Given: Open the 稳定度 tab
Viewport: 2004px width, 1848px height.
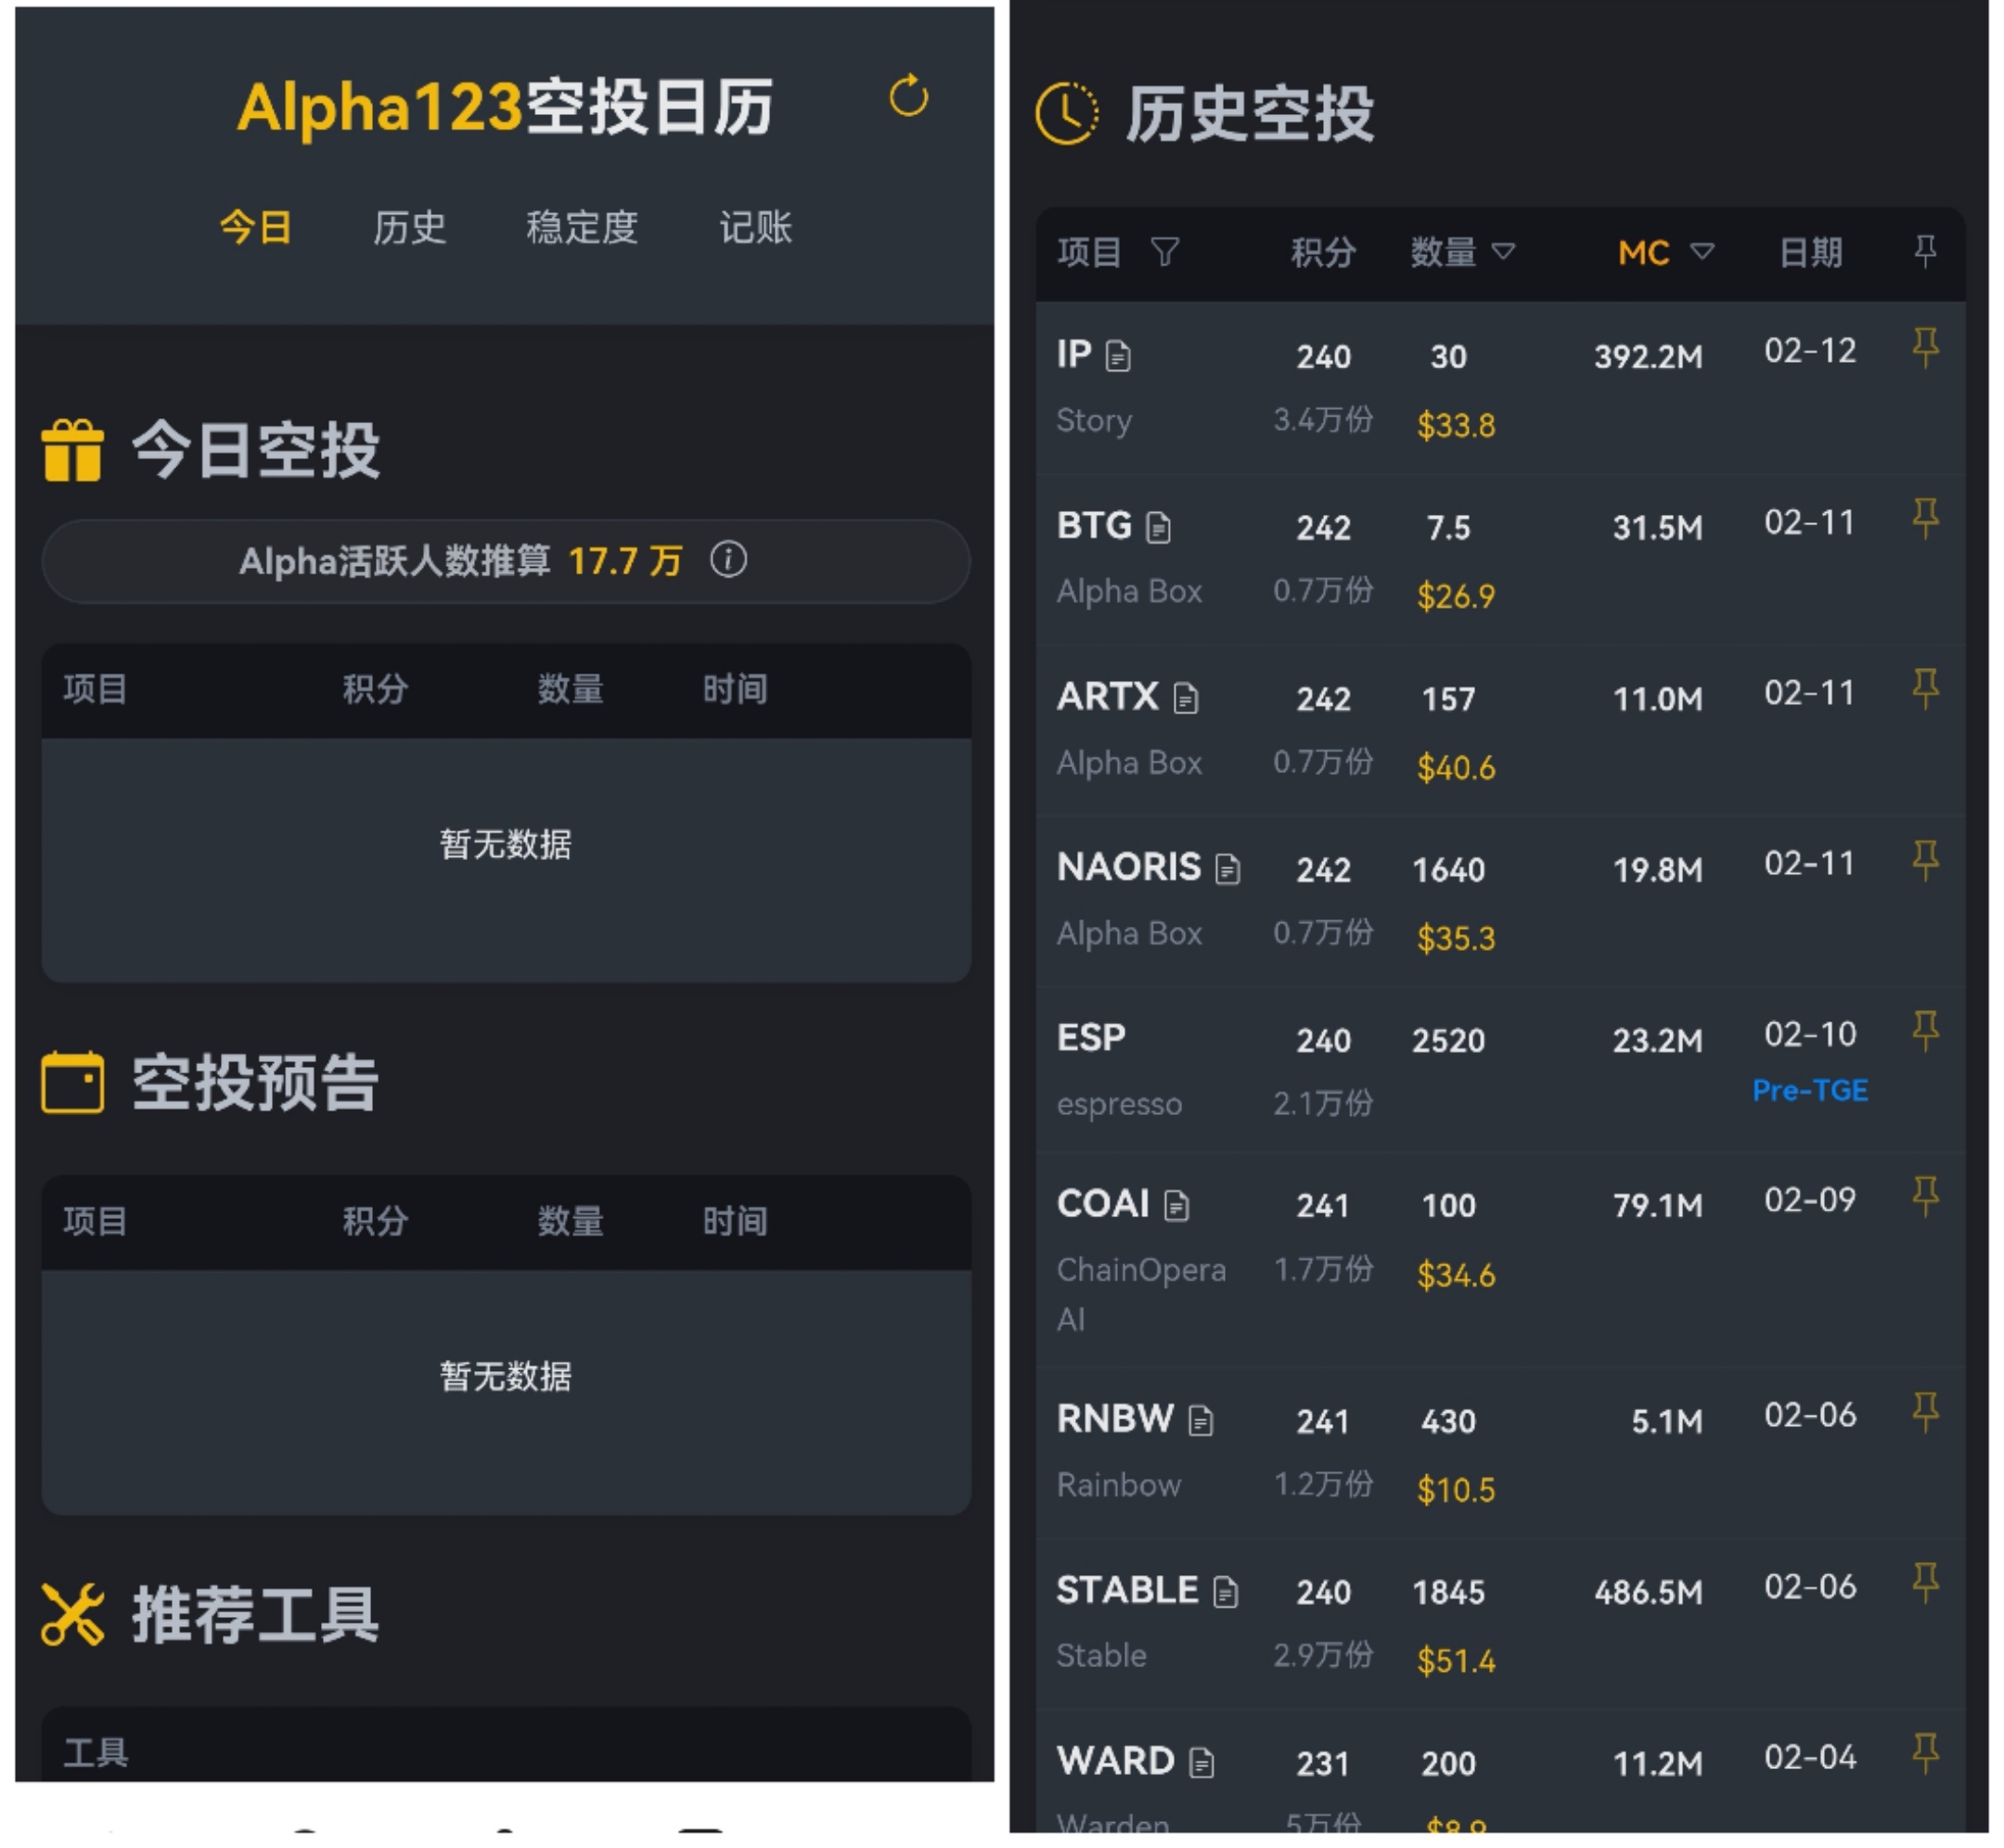Looking at the screenshot, I should (582, 228).
